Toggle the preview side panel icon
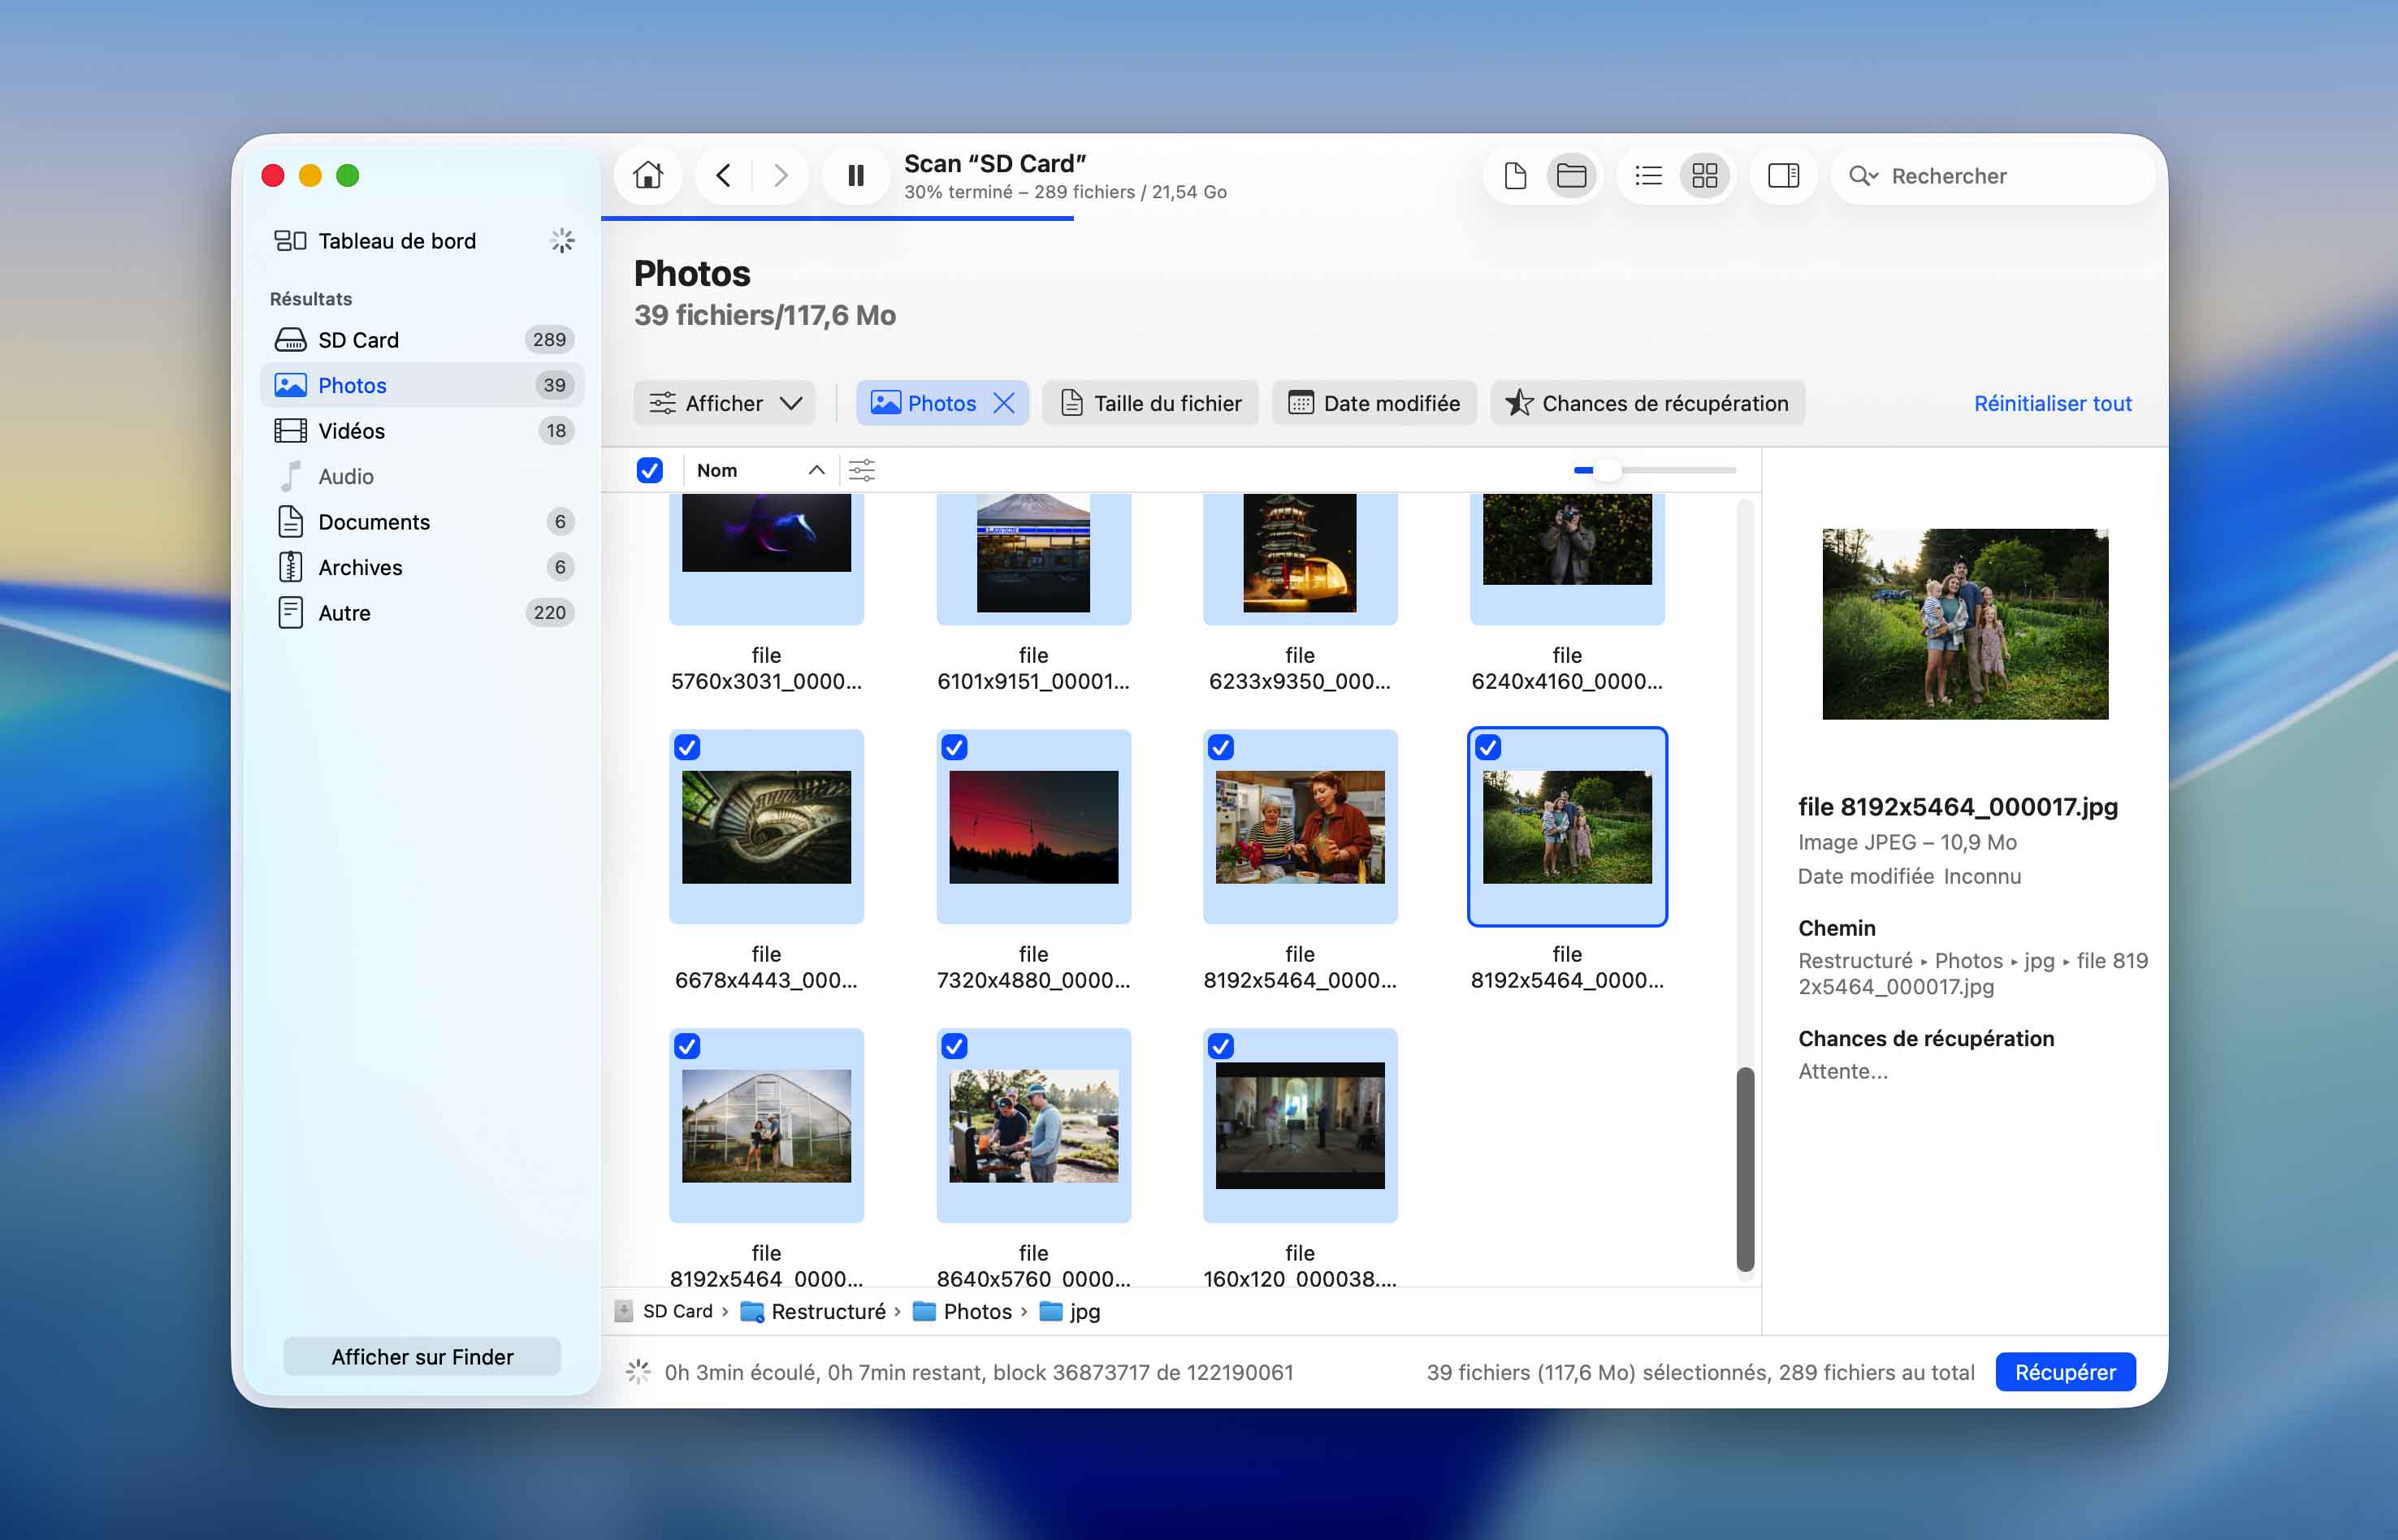2398x1540 pixels. pyautogui.click(x=1783, y=176)
